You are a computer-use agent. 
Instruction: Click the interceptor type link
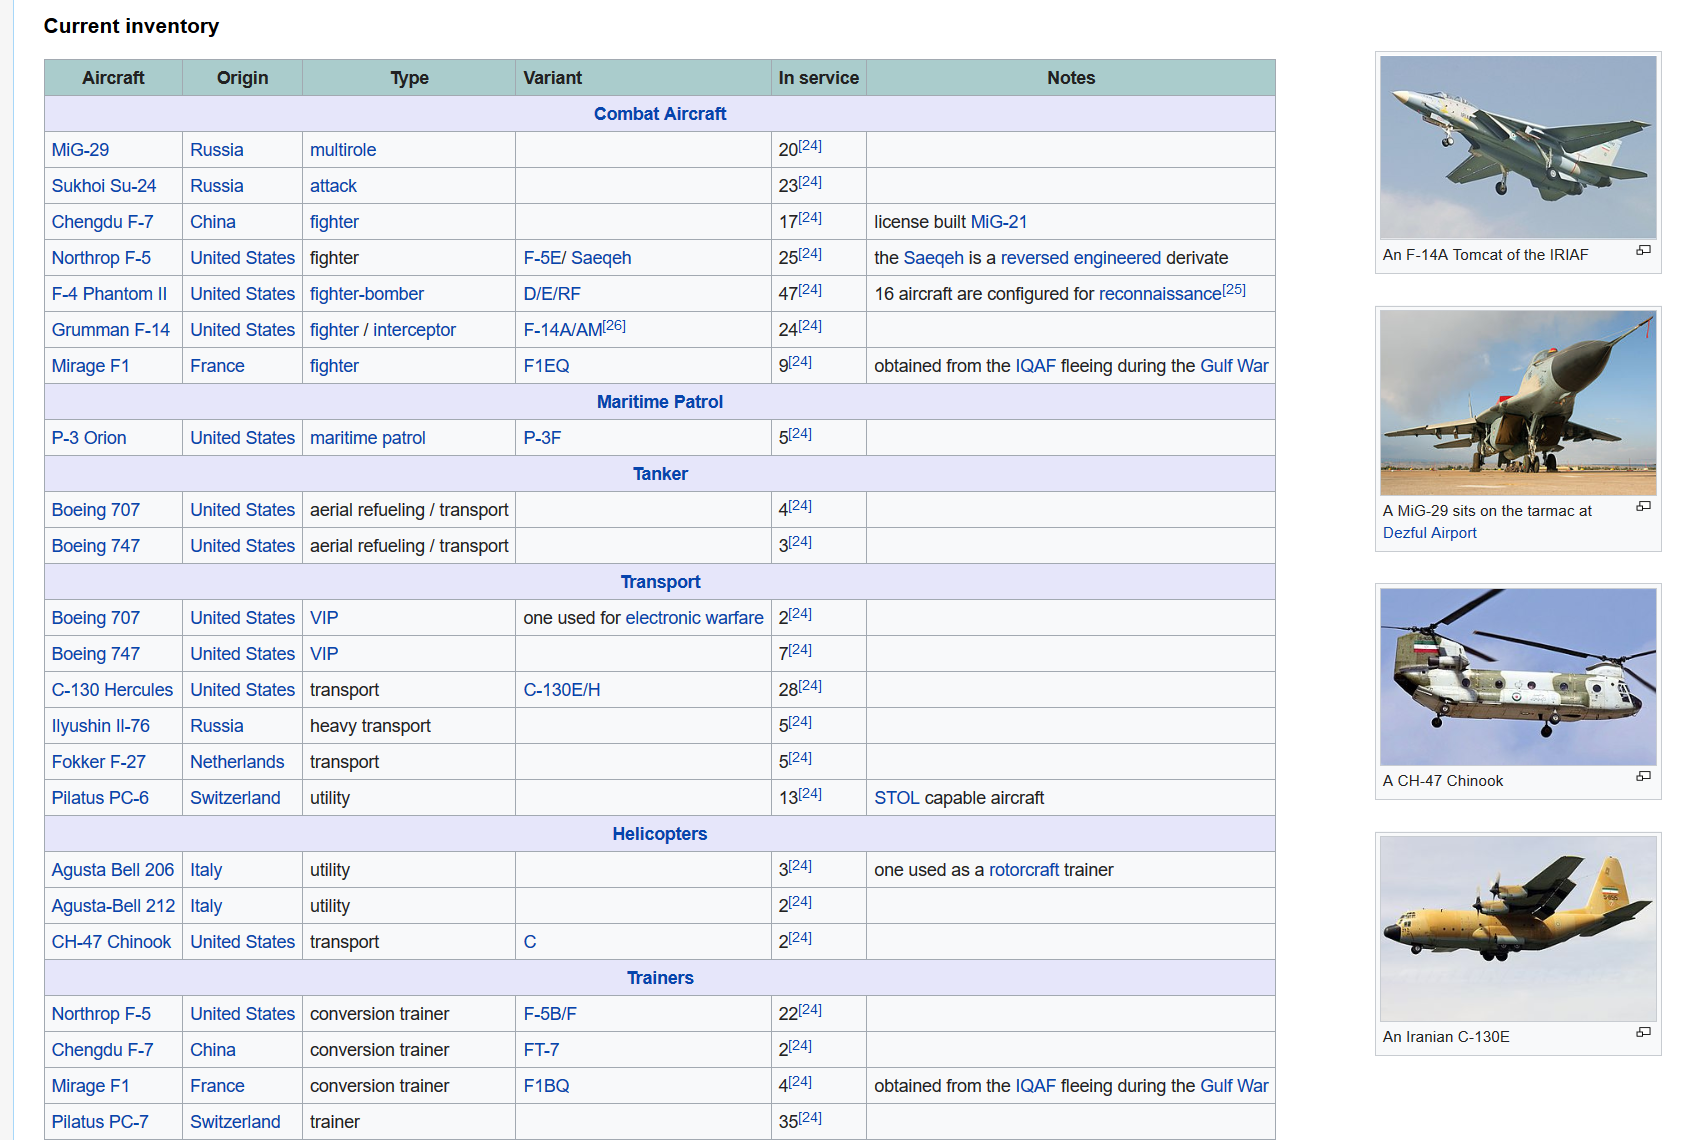pos(414,330)
